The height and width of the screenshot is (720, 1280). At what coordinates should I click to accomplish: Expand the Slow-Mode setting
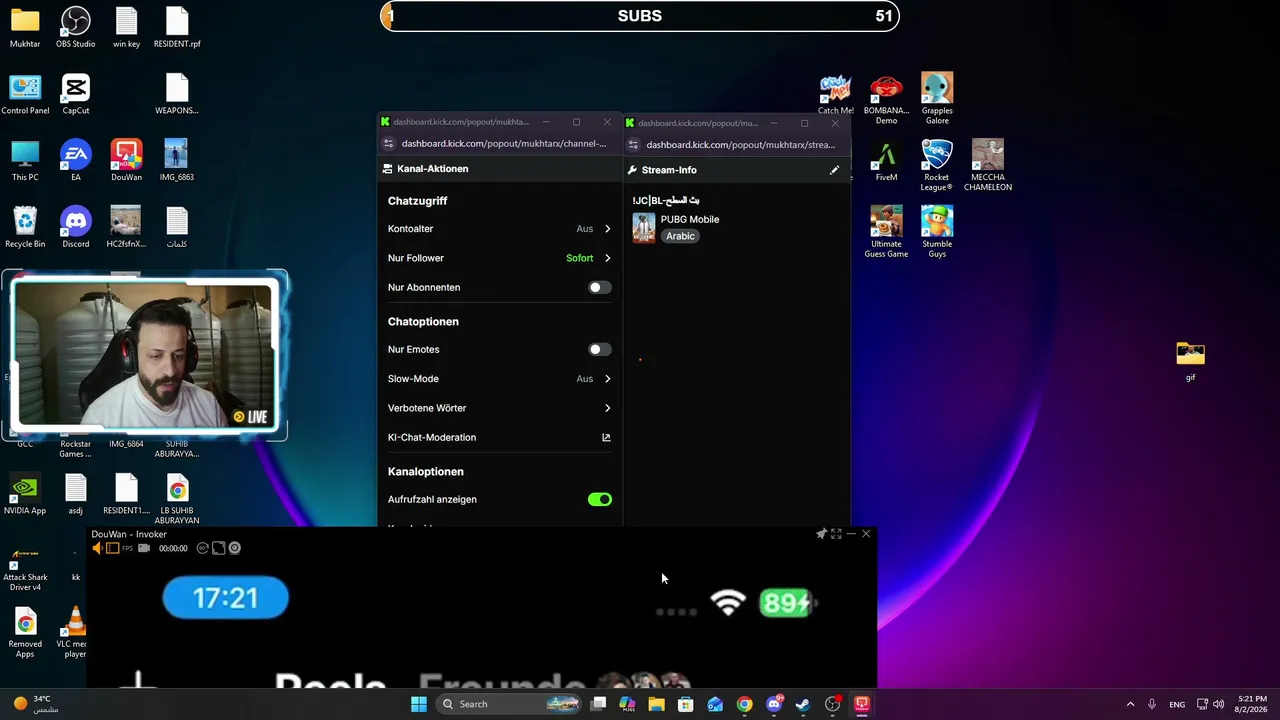[499, 379]
